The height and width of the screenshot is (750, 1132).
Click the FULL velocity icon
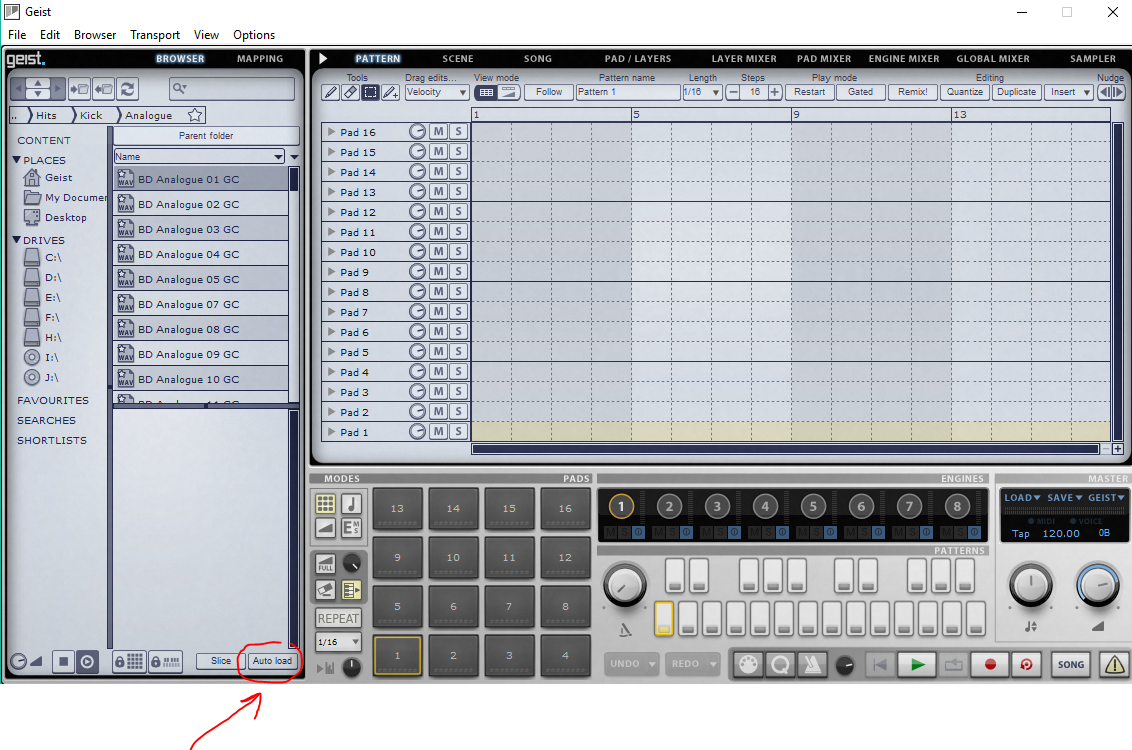[x=326, y=564]
